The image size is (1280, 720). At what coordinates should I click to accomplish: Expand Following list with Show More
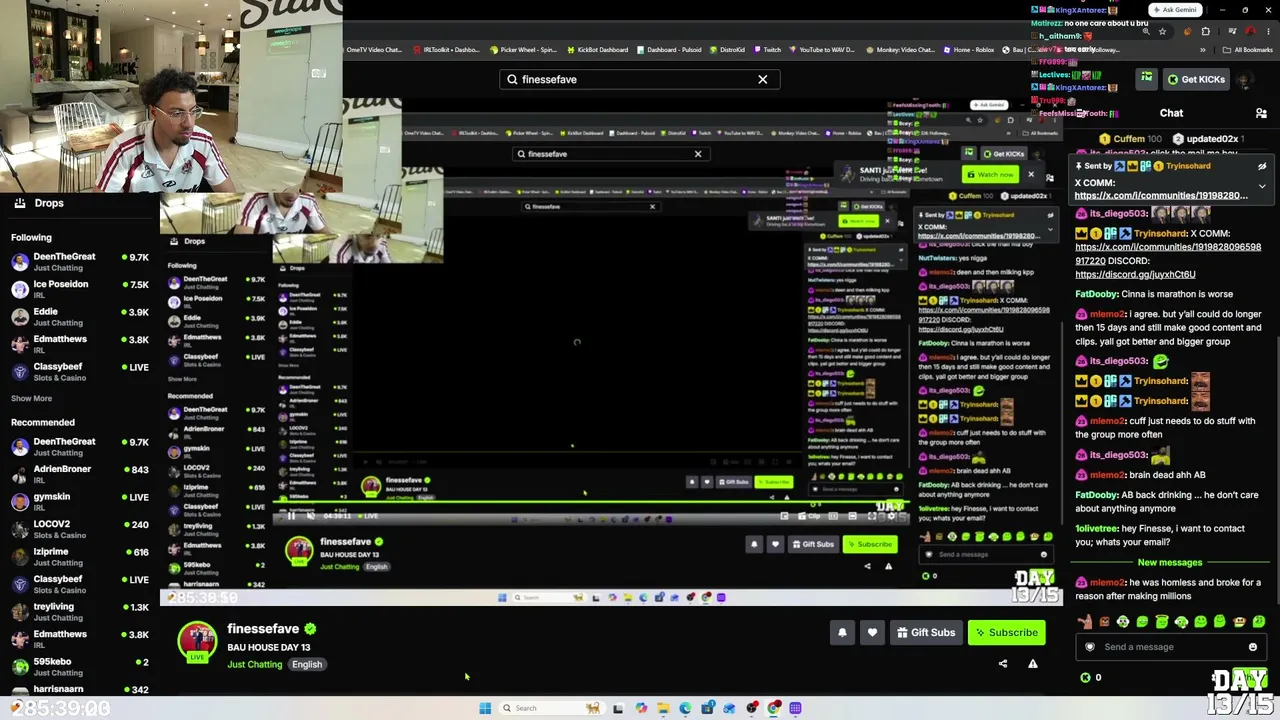click(x=31, y=398)
